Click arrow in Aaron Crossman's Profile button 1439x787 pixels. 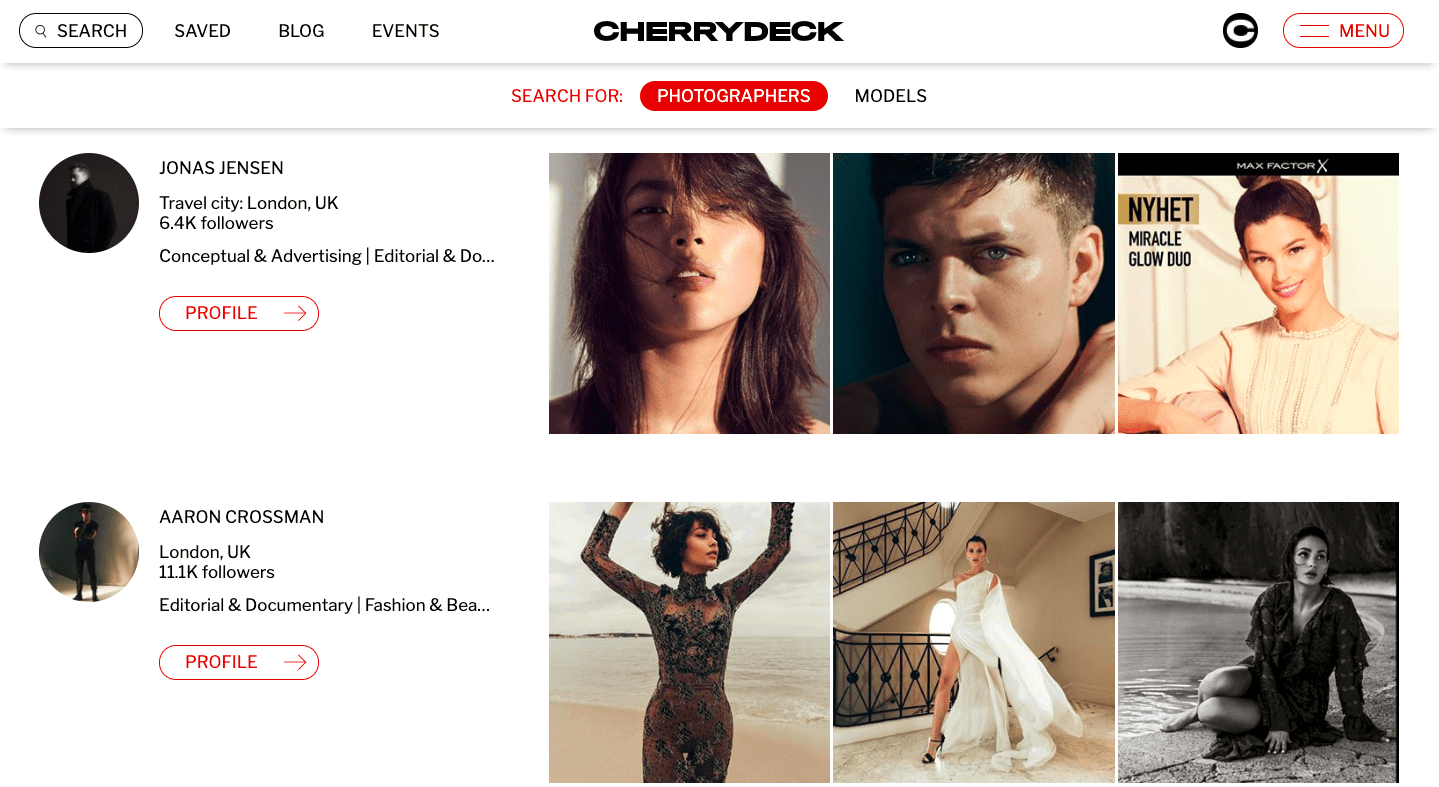click(x=295, y=662)
